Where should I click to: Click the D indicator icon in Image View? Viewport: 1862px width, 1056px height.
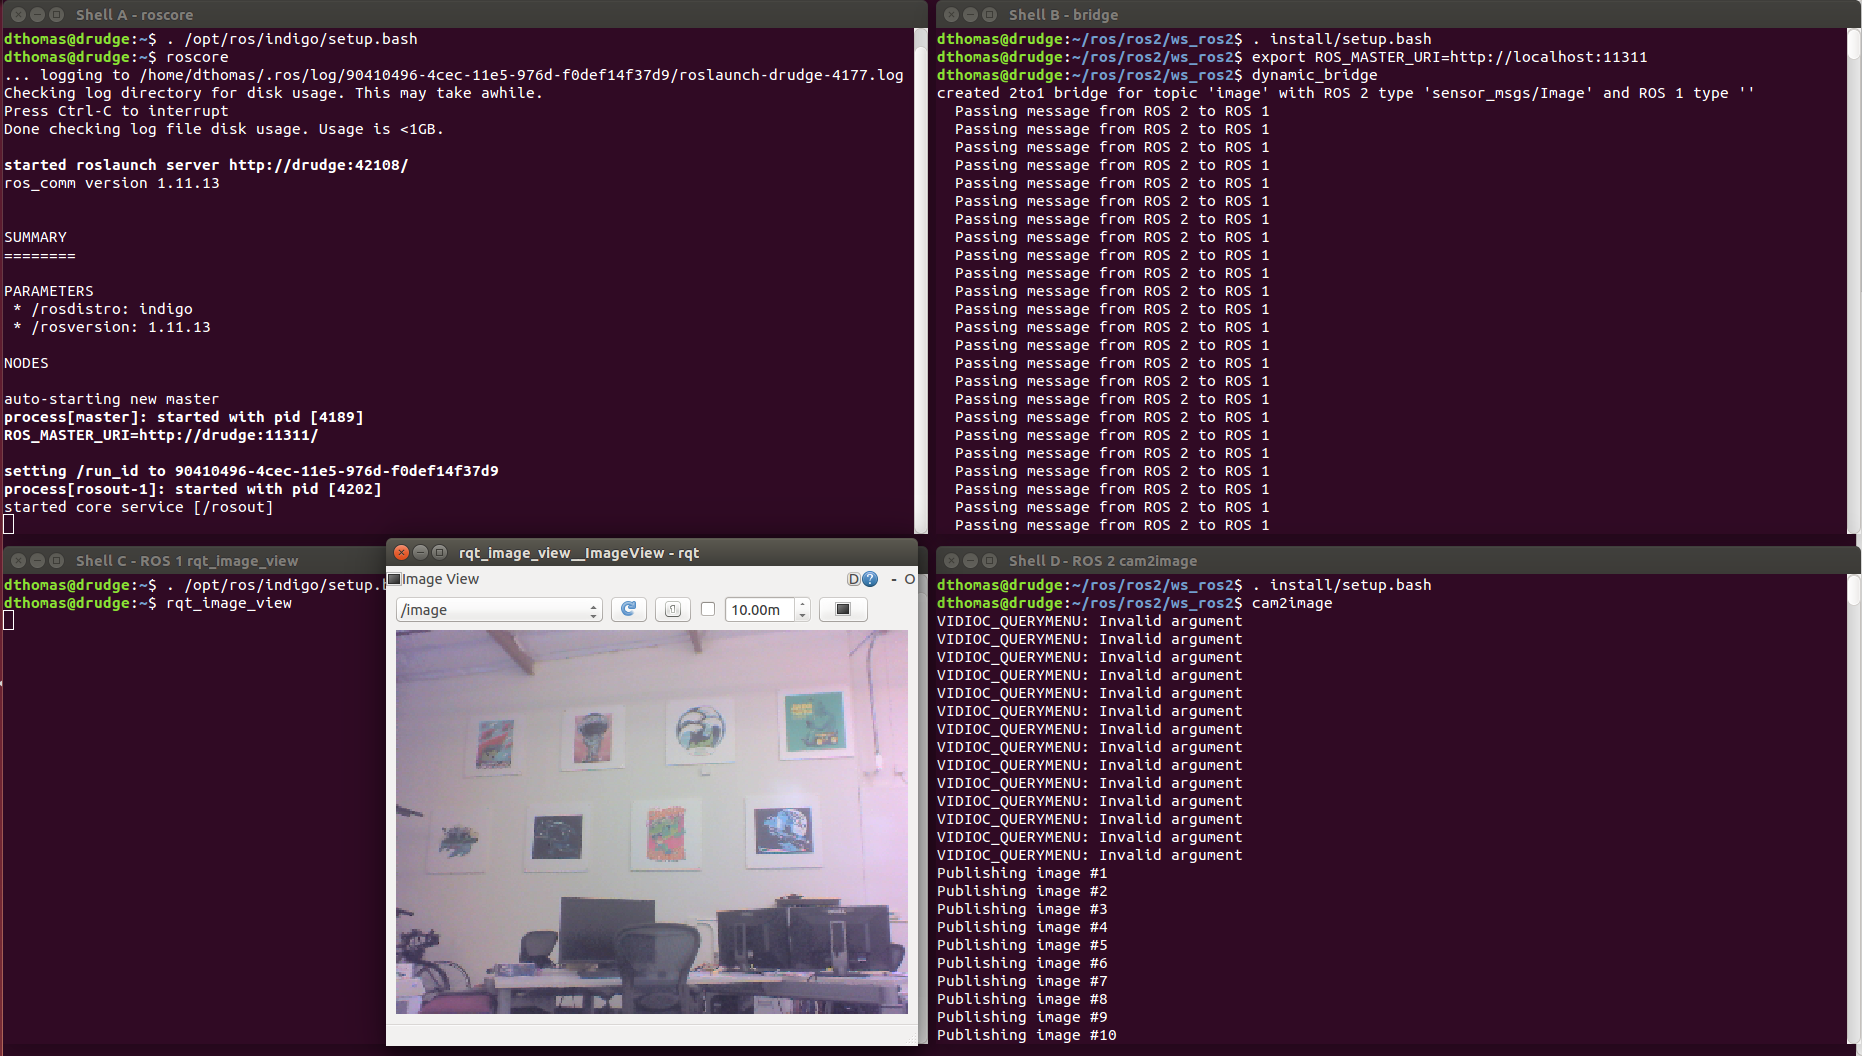(852, 579)
